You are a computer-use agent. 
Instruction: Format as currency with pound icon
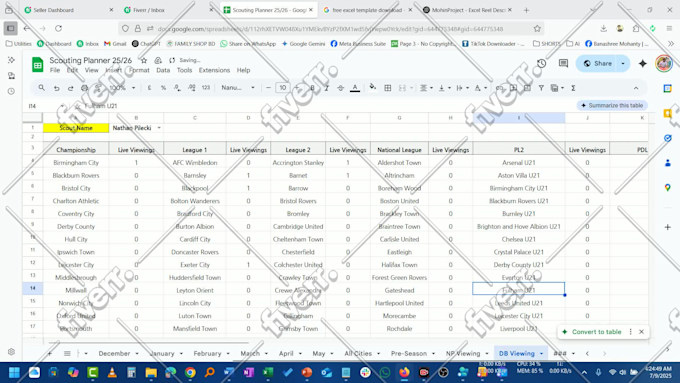click(149, 88)
